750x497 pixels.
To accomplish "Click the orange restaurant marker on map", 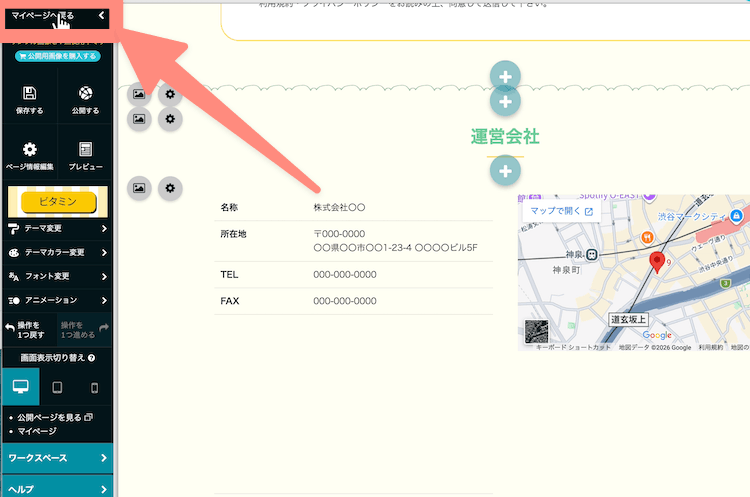I will 647,237.
